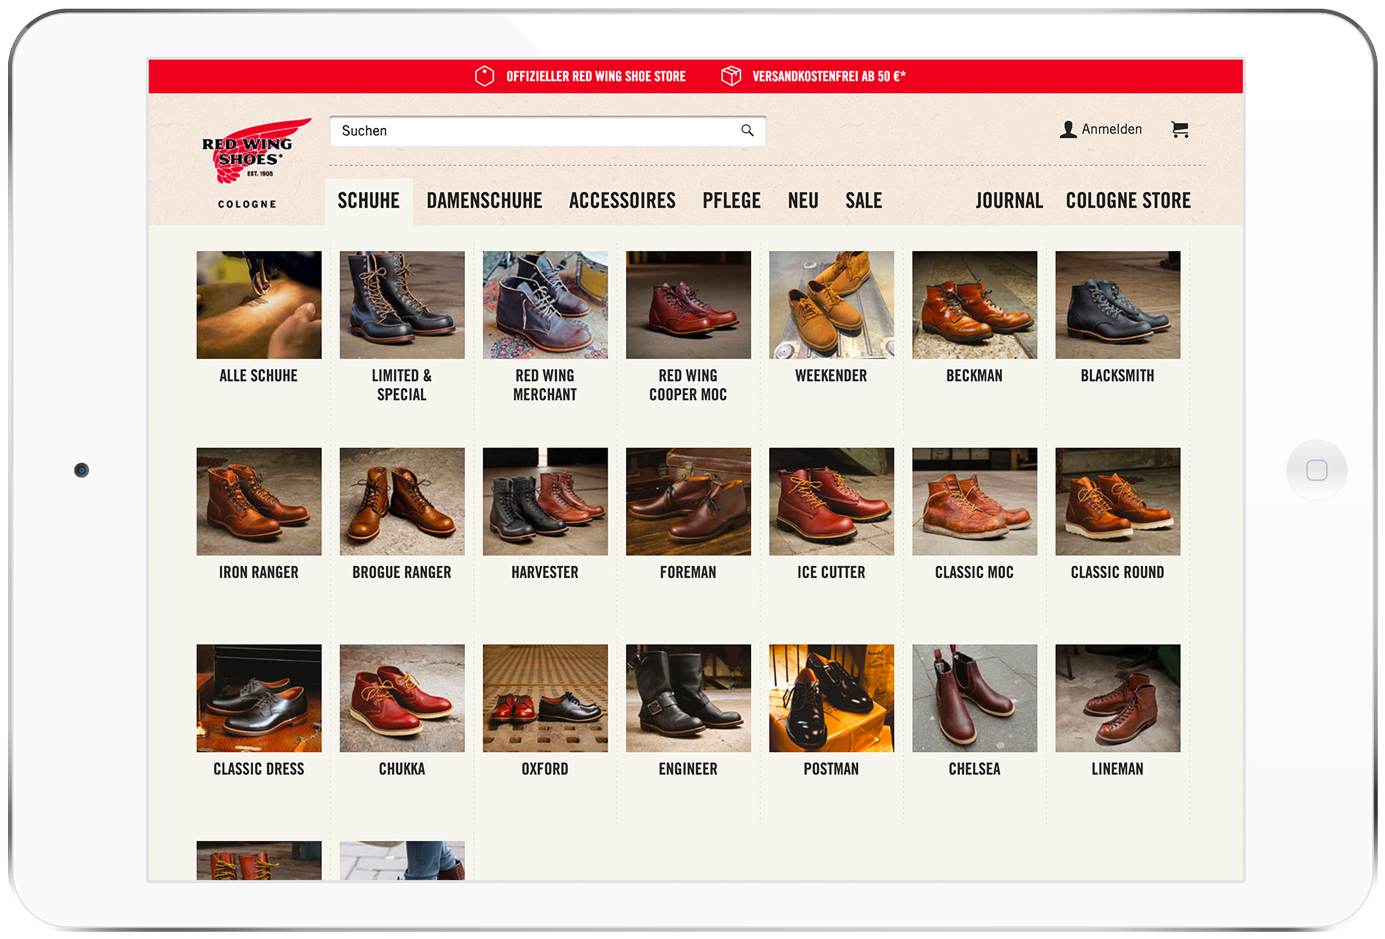The width and height of the screenshot is (1385, 939).
Task: View the Classic Round boot image
Action: (1117, 502)
